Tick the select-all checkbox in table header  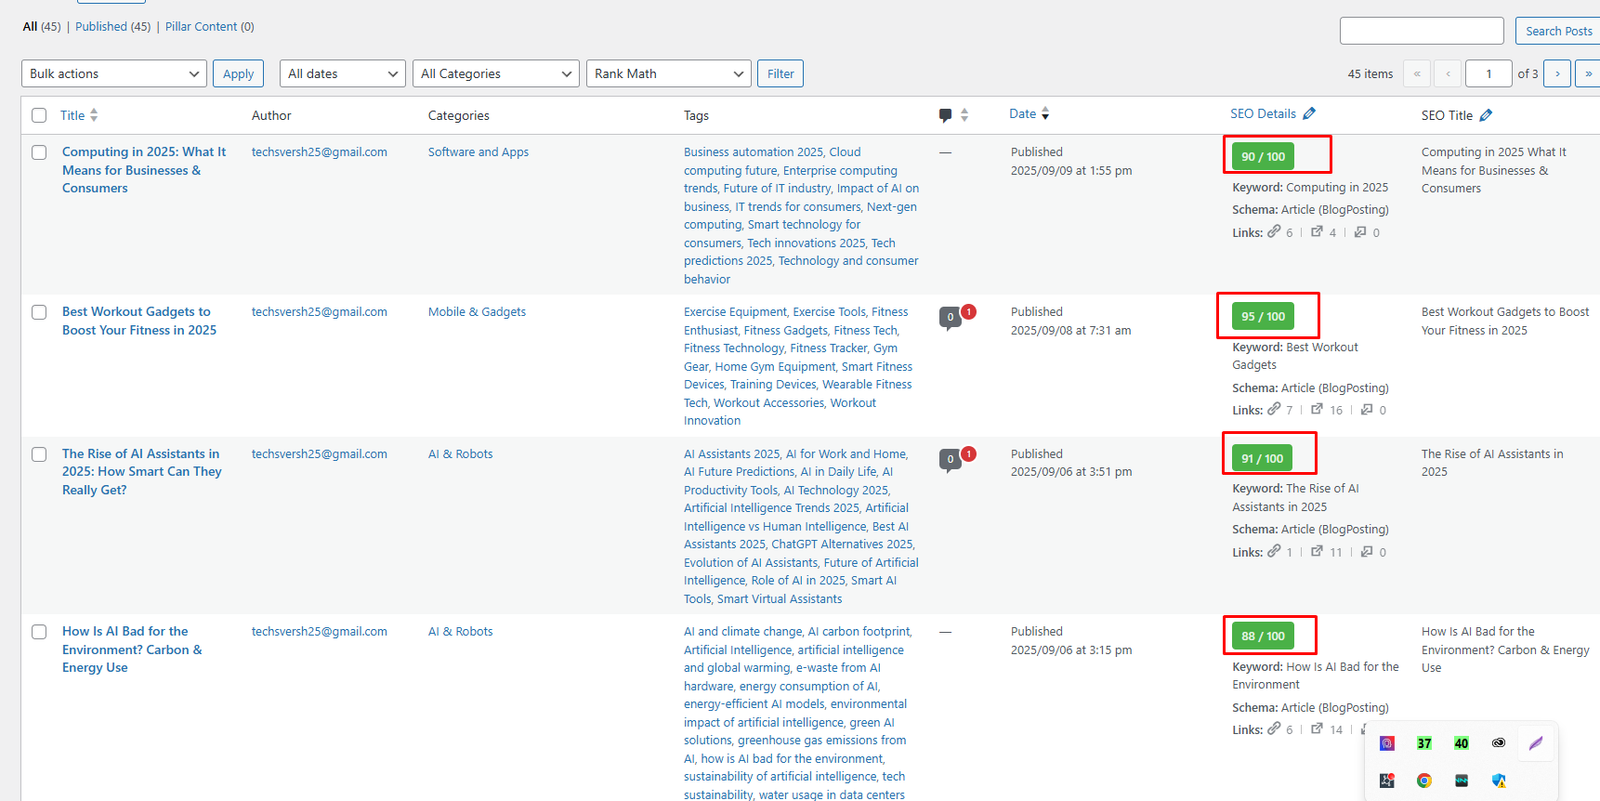point(39,115)
